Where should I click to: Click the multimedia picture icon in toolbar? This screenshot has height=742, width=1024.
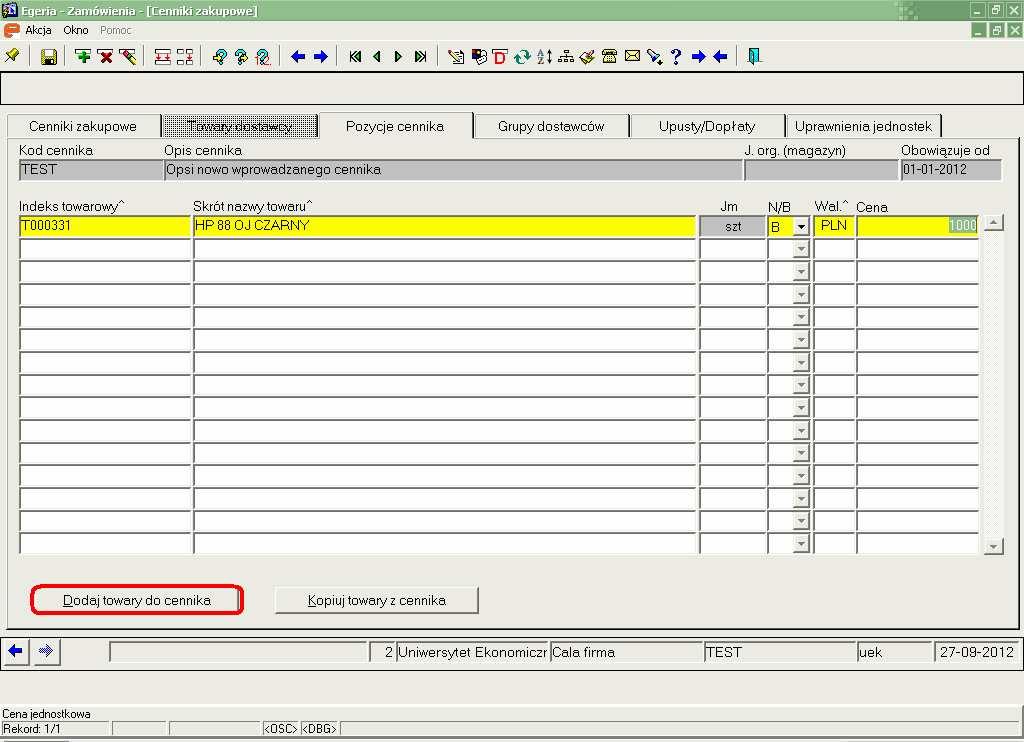coord(479,57)
